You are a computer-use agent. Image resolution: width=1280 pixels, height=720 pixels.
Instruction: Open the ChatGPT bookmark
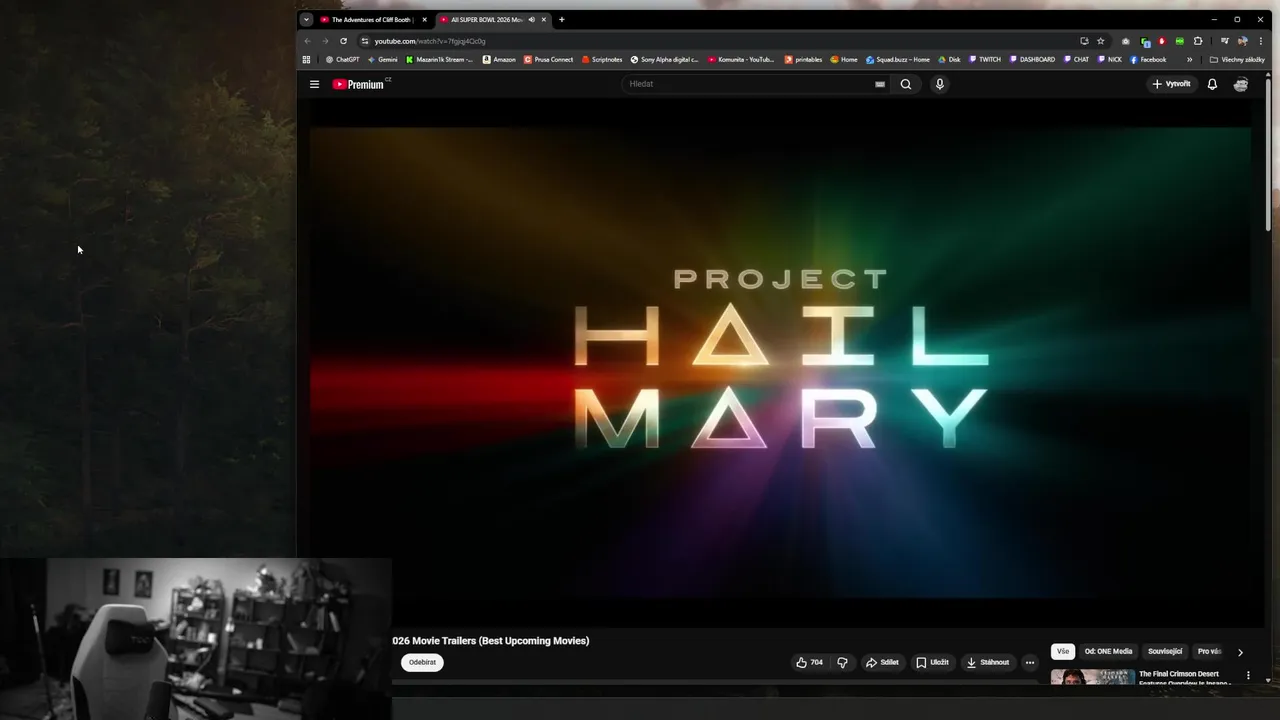point(342,59)
